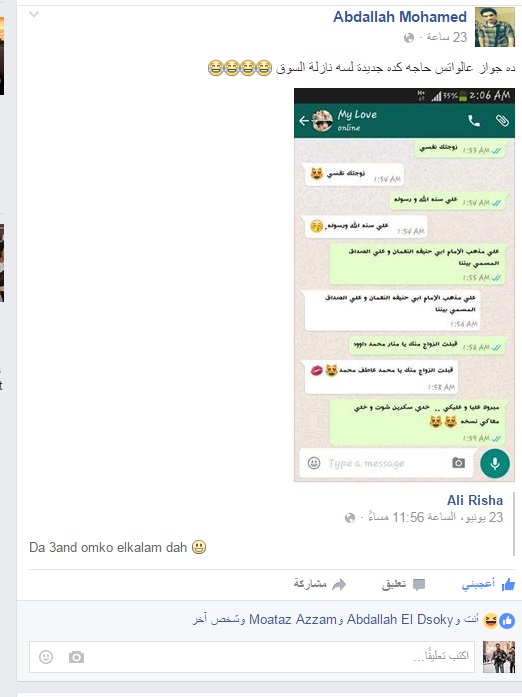Open the post options chevron menu
Screen dimensions: 522x697
(34, 14)
